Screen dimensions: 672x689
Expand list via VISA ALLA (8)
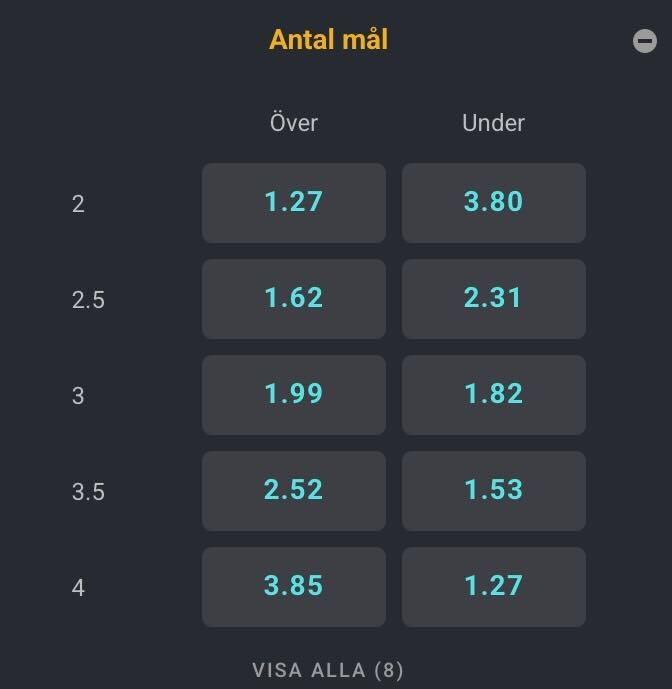tap(327, 670)
